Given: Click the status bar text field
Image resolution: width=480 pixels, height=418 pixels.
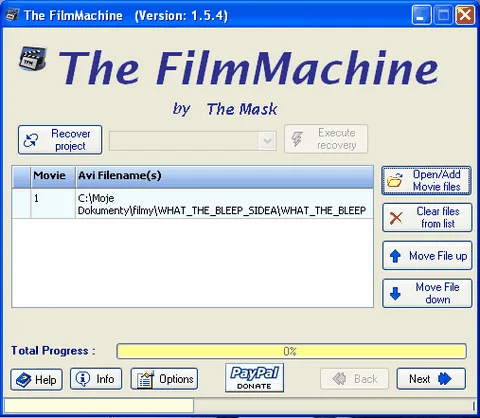Looking at the screenshot, I should pyautogui.click(x=99, y=406).
